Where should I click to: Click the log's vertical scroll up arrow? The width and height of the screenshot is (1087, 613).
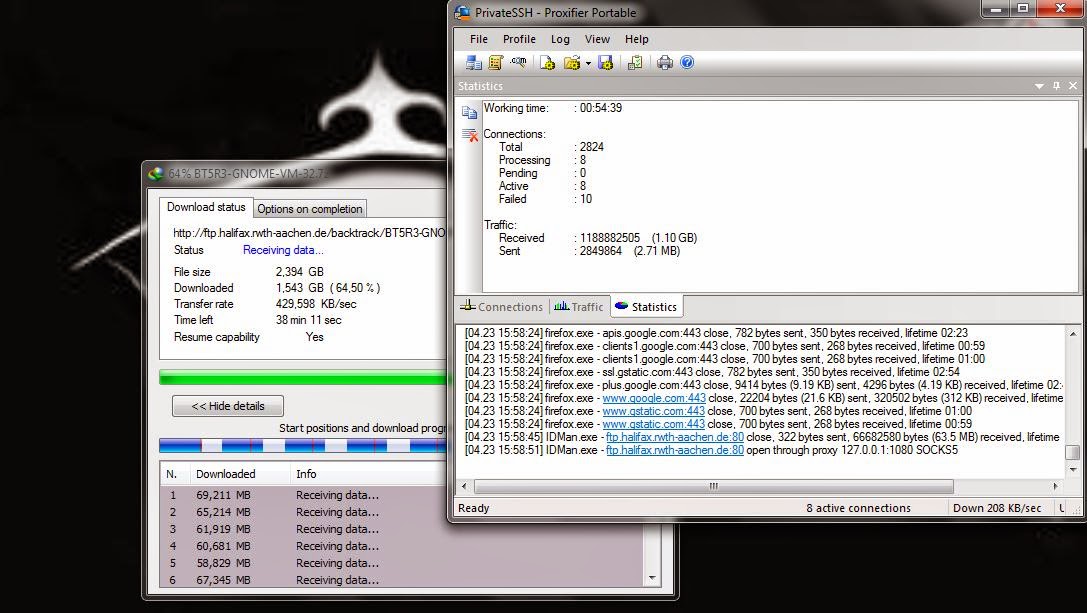1072,334
